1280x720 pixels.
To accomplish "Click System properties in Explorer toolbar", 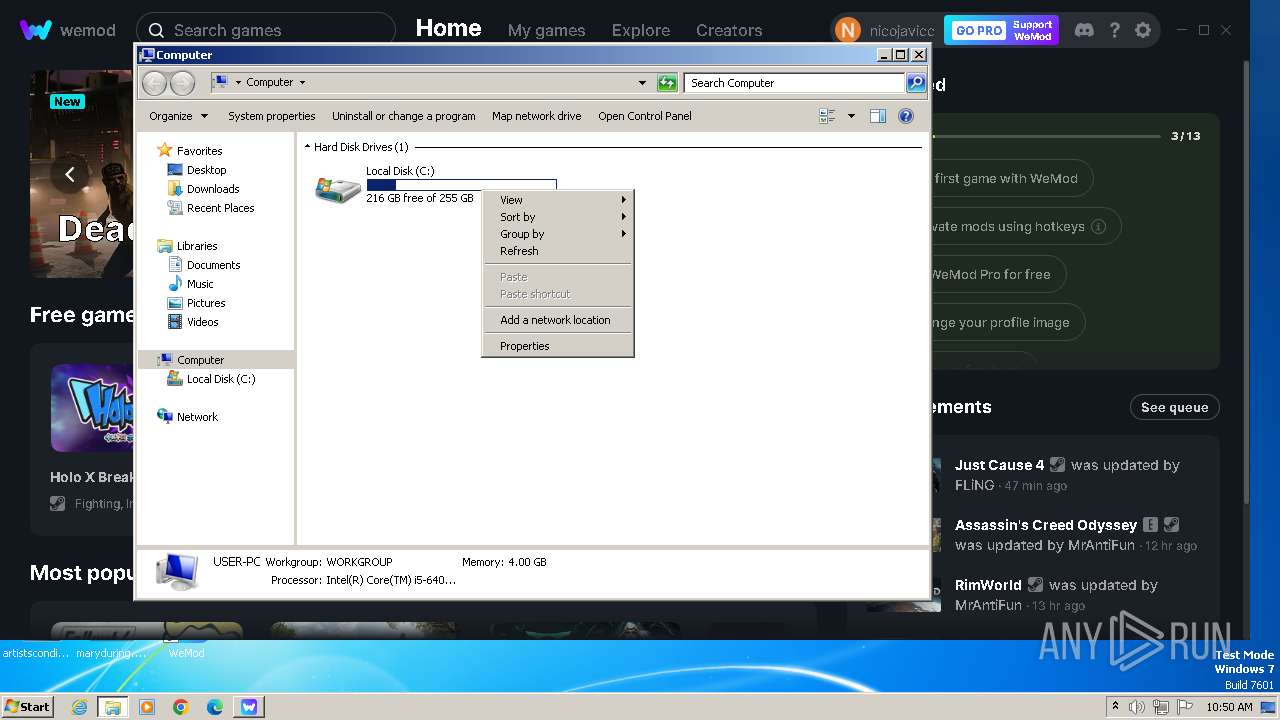I will pos(271,116).
